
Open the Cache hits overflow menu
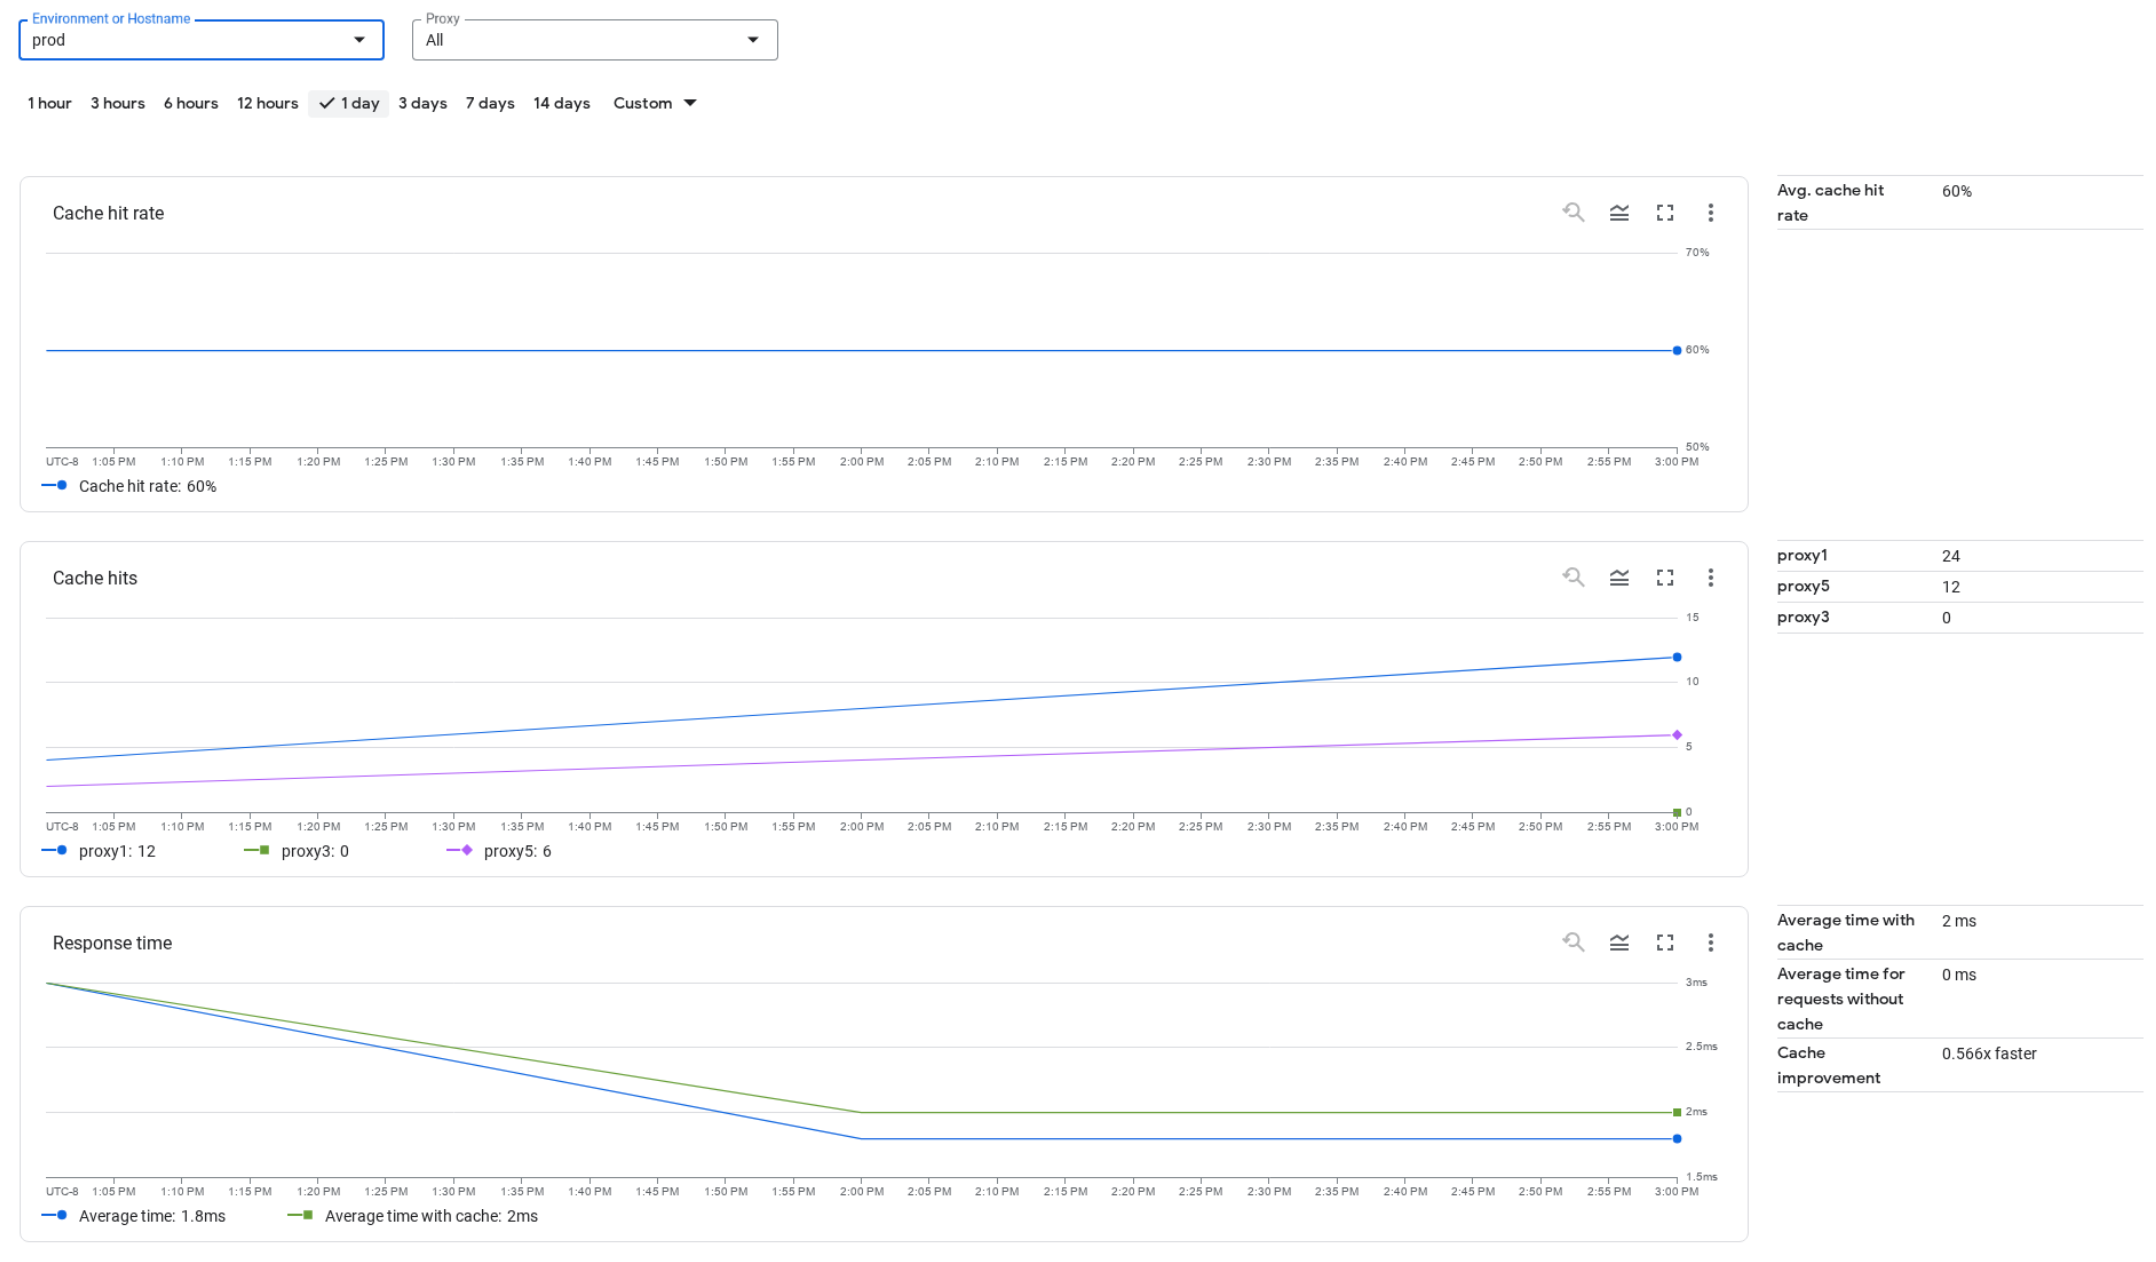[1711, 577]
